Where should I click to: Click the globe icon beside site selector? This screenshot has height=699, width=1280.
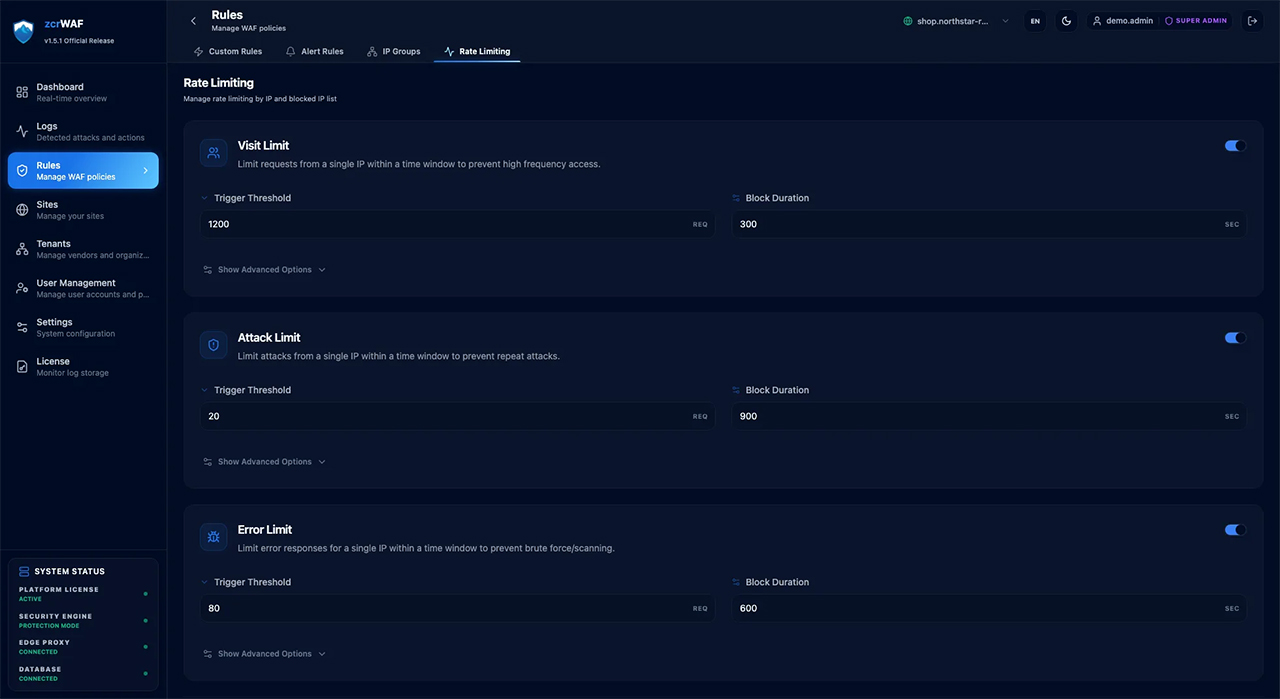[908, 21]
